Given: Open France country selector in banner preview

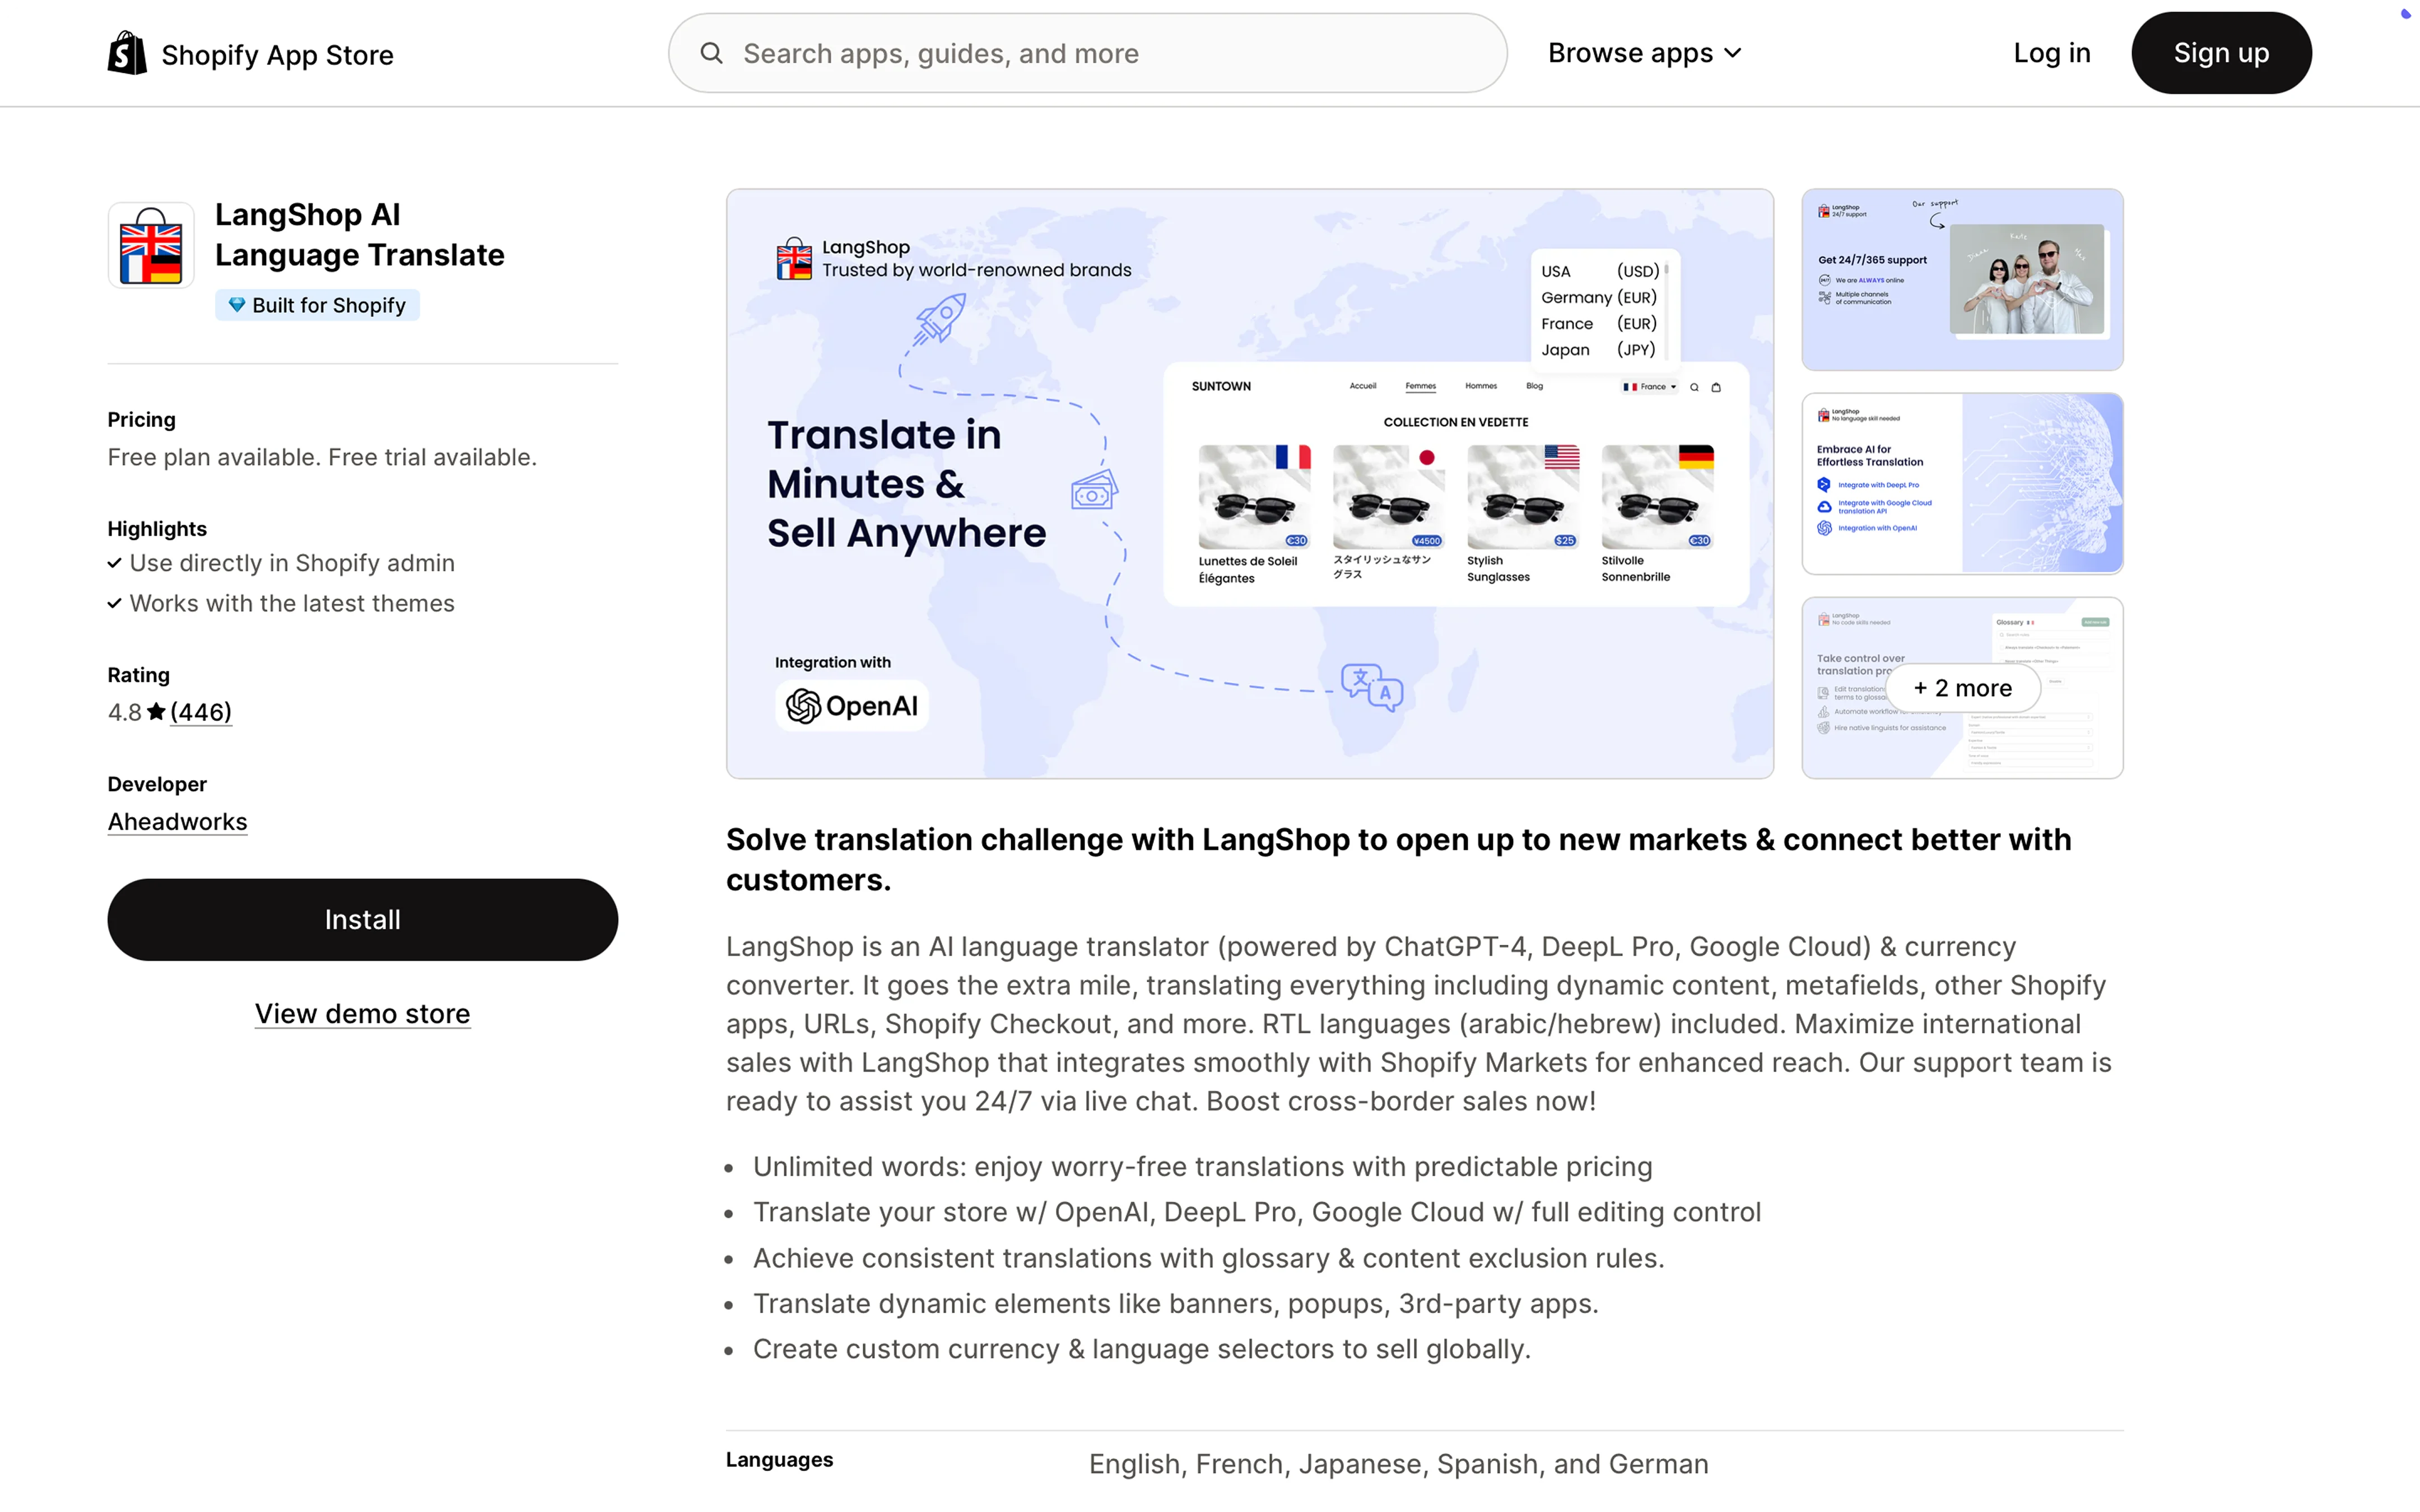Looking at the screenshot, I should click(1649, 387).
